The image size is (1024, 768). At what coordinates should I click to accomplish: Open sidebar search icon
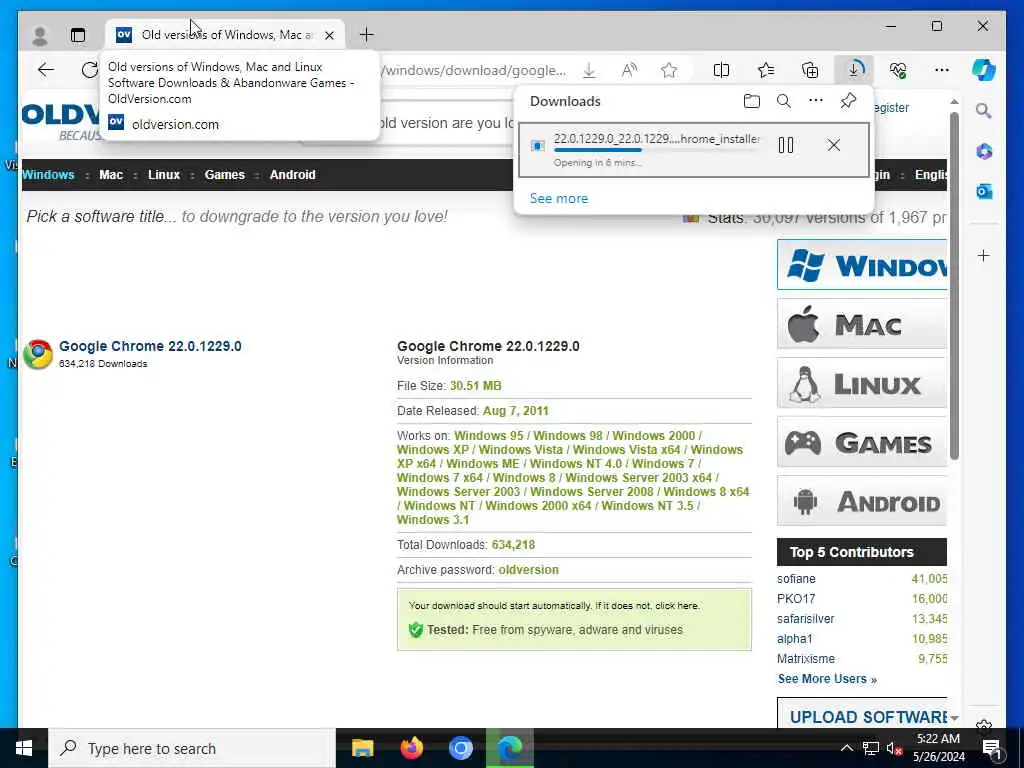coord(984,111)
